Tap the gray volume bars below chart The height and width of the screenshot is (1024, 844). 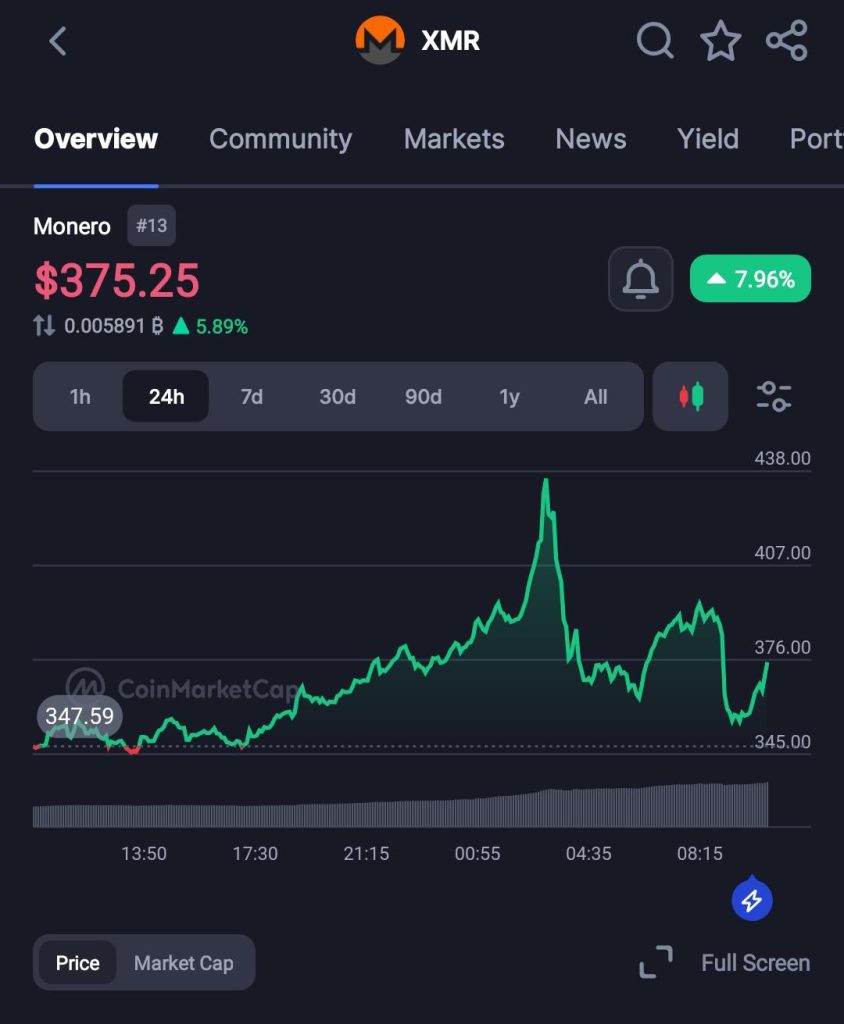coord(400,806)
